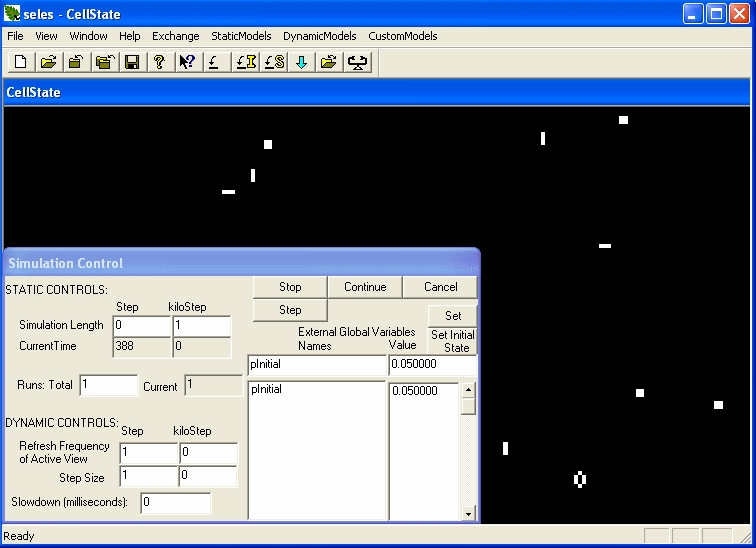Open the DynamicModels menu

coord(320,36)
